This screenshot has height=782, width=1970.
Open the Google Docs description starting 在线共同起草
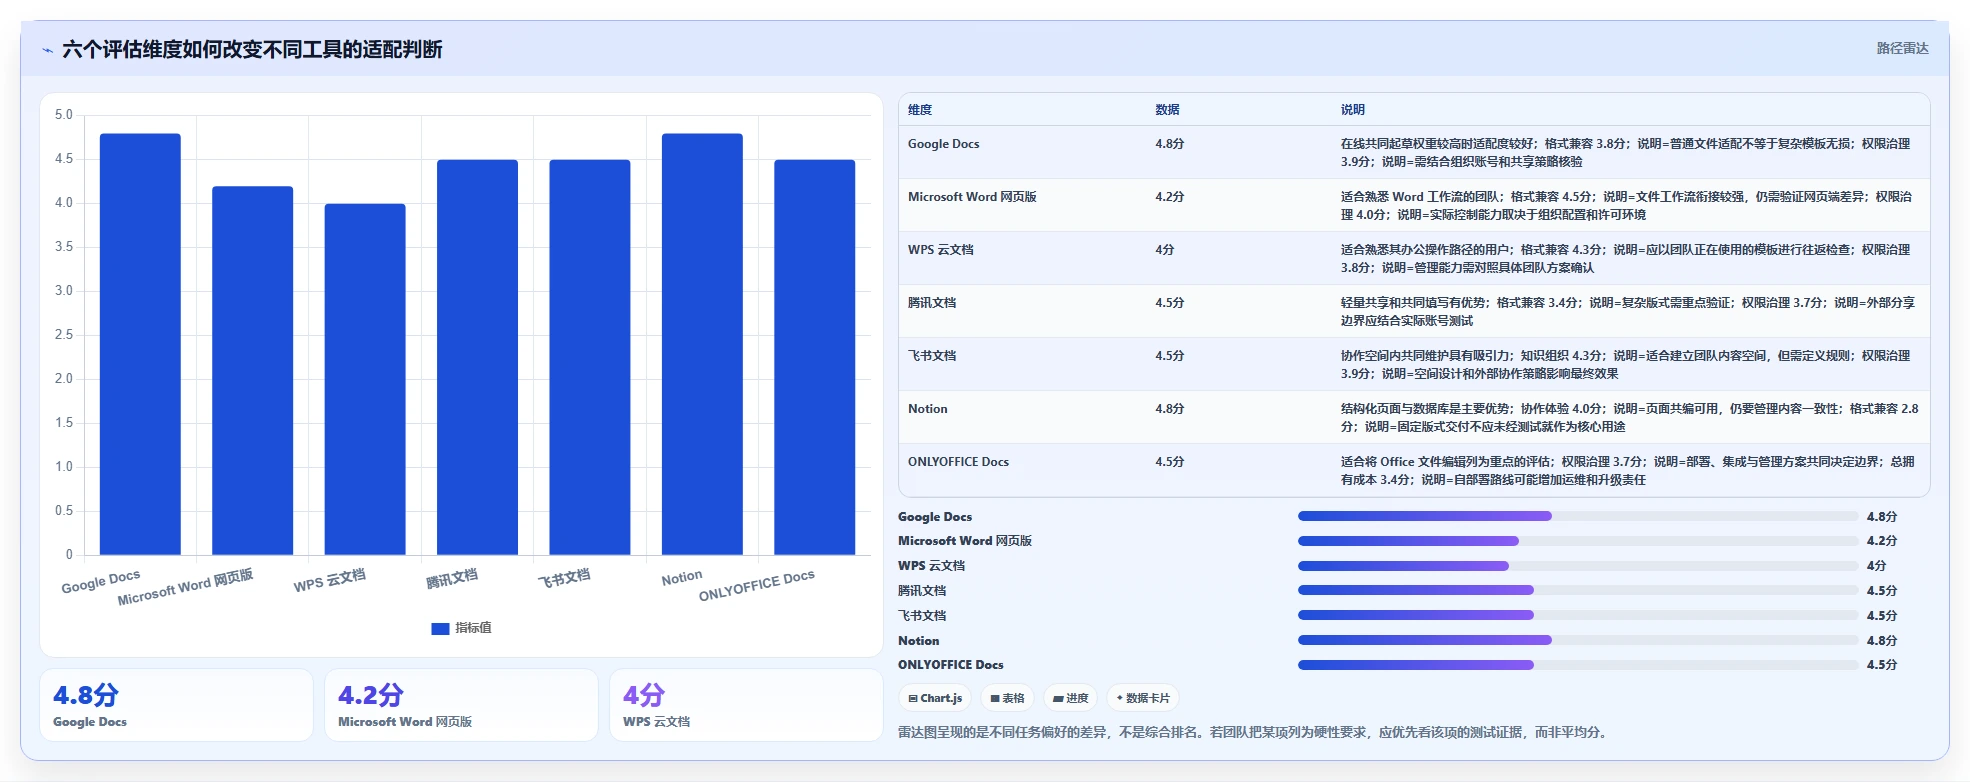pos(1625,153)
